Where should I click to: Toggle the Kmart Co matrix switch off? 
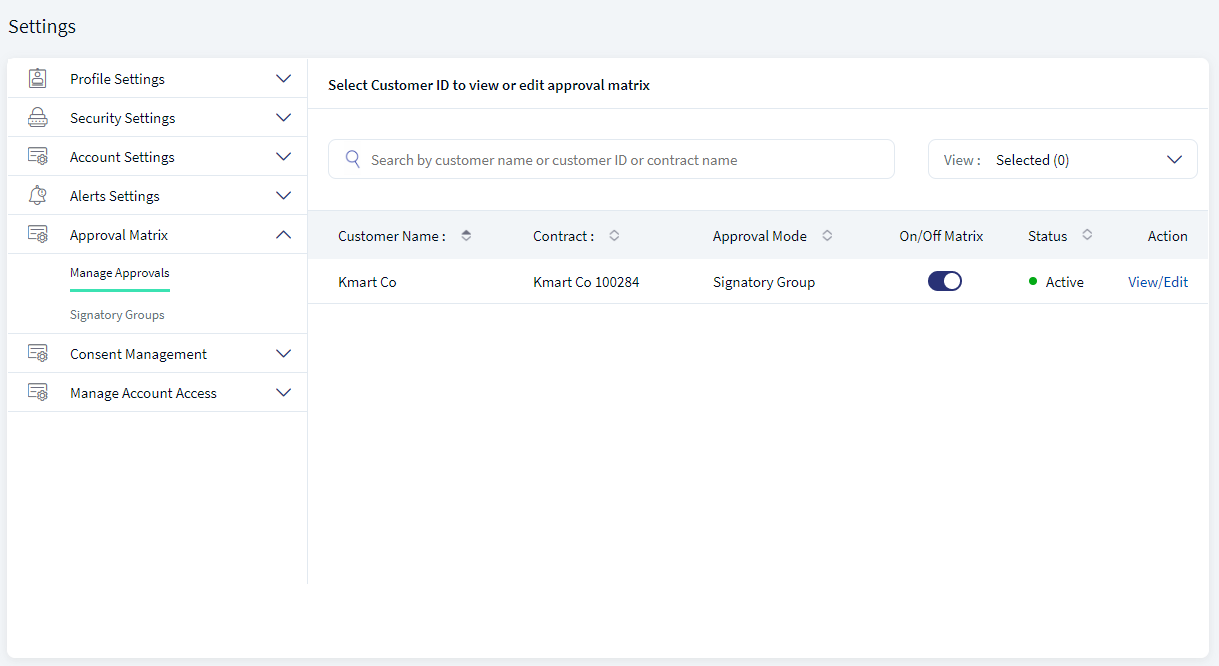945,281
